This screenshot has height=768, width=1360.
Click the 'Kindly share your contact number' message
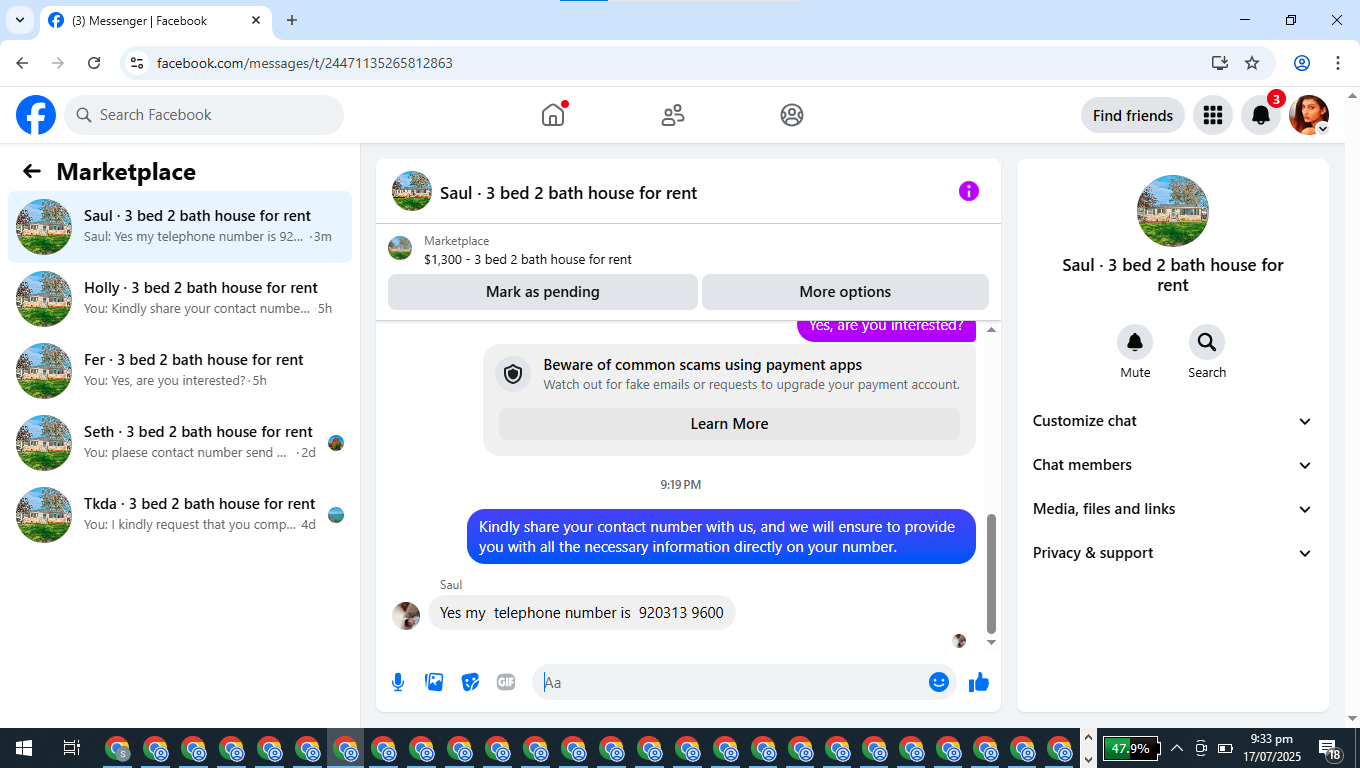[721, 537]
